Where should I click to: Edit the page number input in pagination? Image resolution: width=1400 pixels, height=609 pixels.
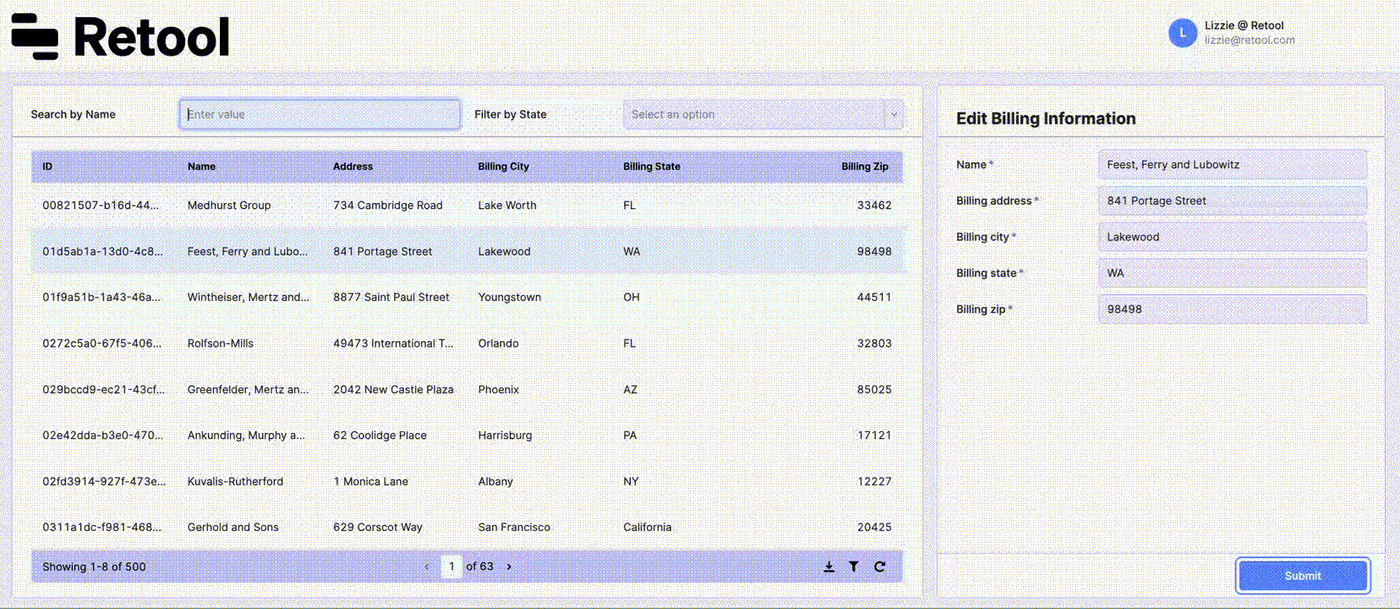tap(451, 566)
